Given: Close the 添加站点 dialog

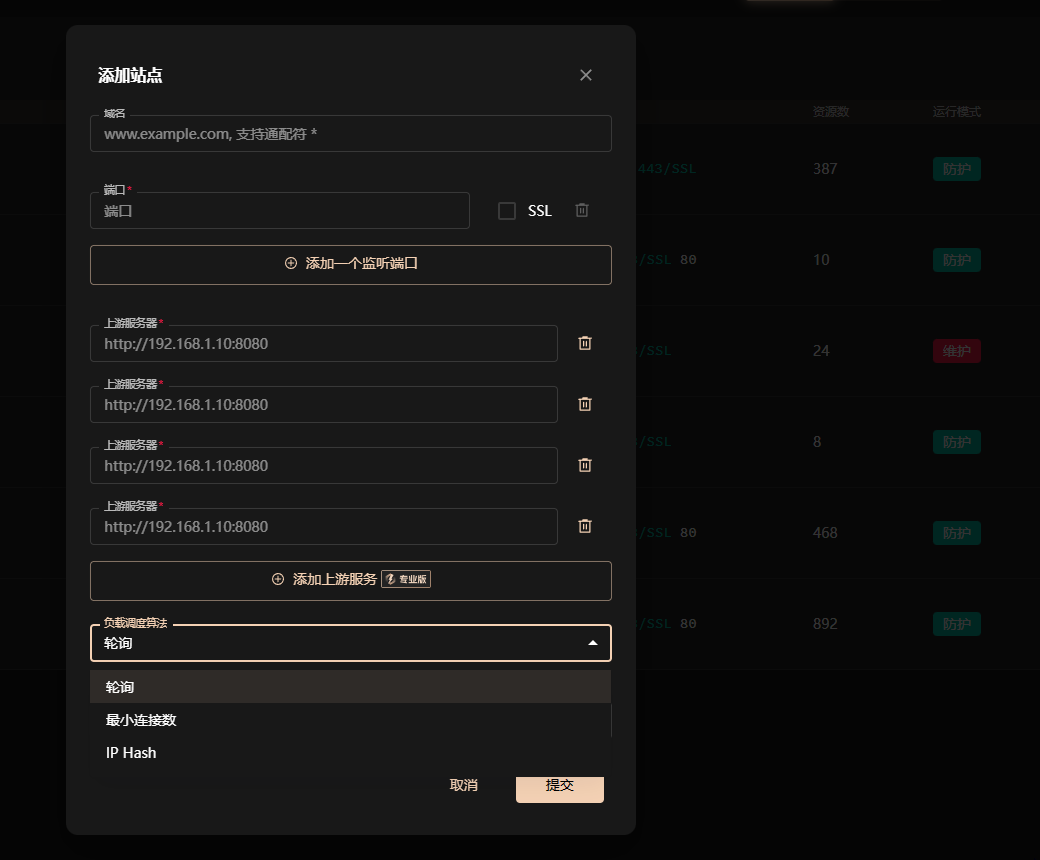Looking at the screenshot, I should (586, 75).
